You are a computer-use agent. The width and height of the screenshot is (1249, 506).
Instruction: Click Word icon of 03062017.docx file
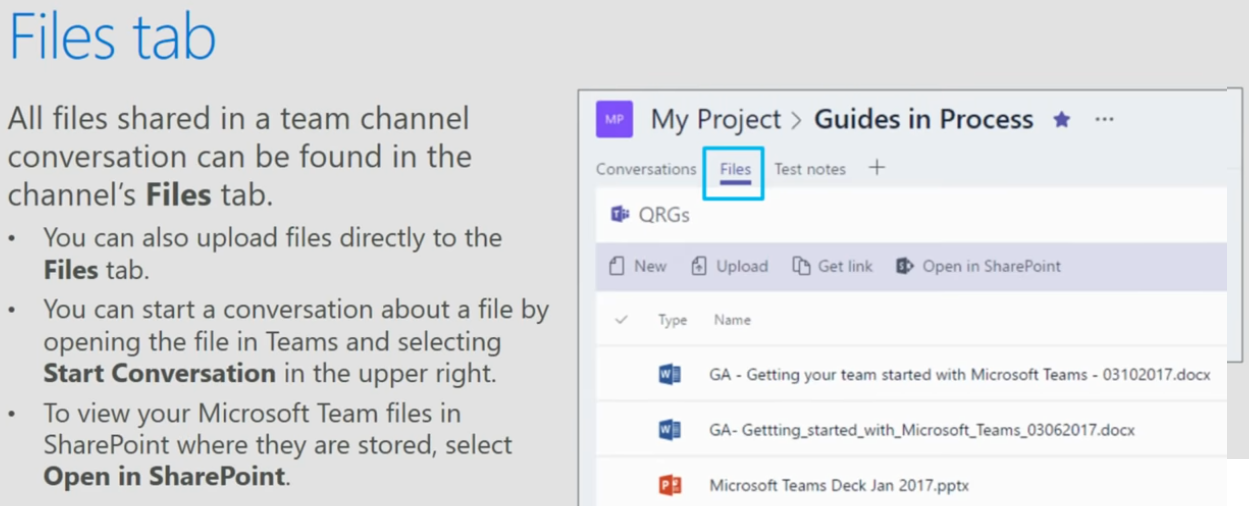(670, 430)
